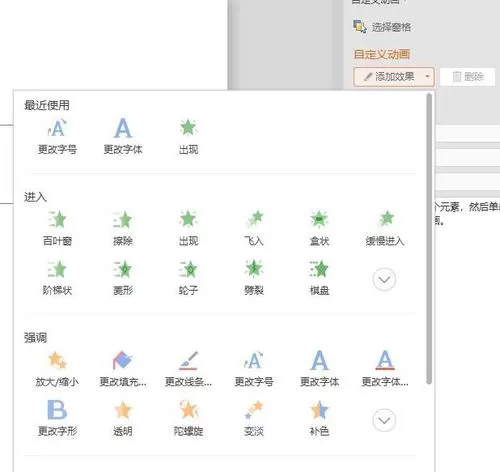Apply 透明 emphasis effect
Image resolution: width=500 pixels, height=472 pixels.
pos(123,418)
